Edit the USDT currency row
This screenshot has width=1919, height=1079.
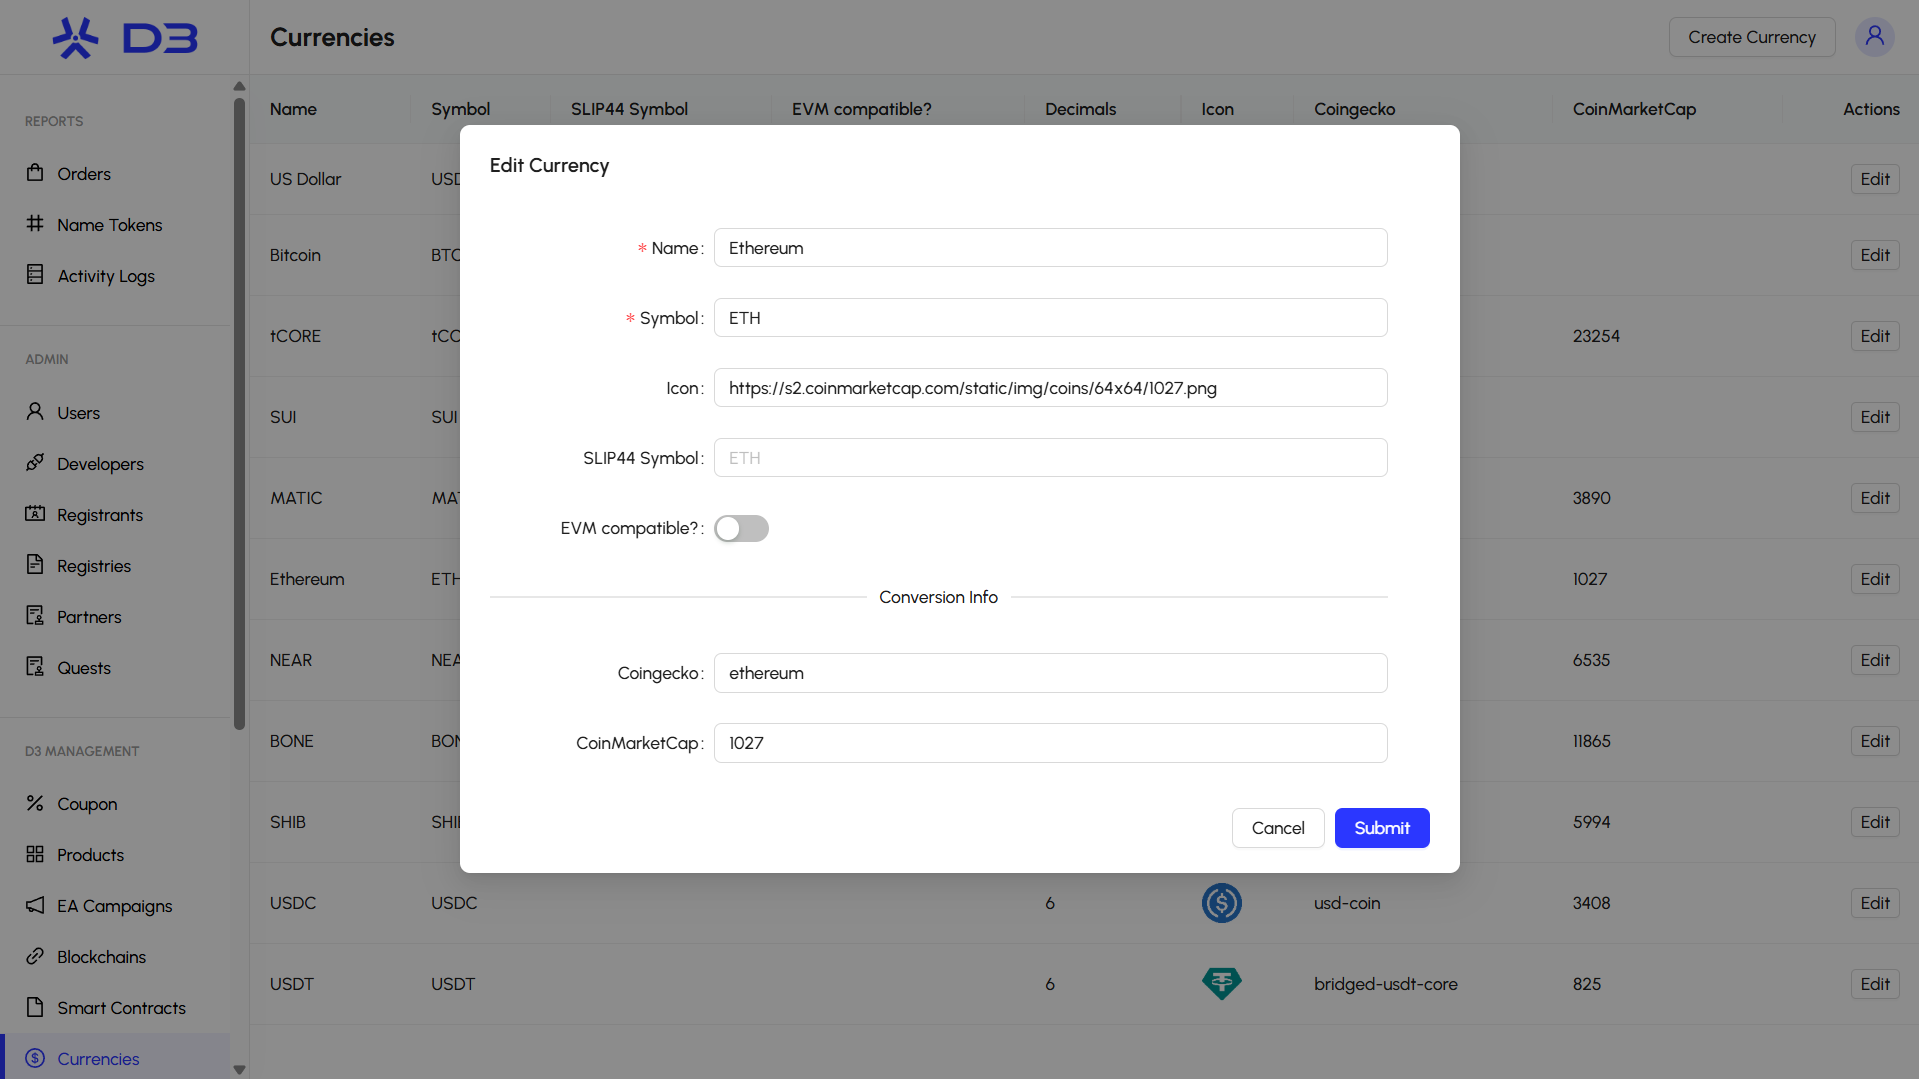point(1875,984)
